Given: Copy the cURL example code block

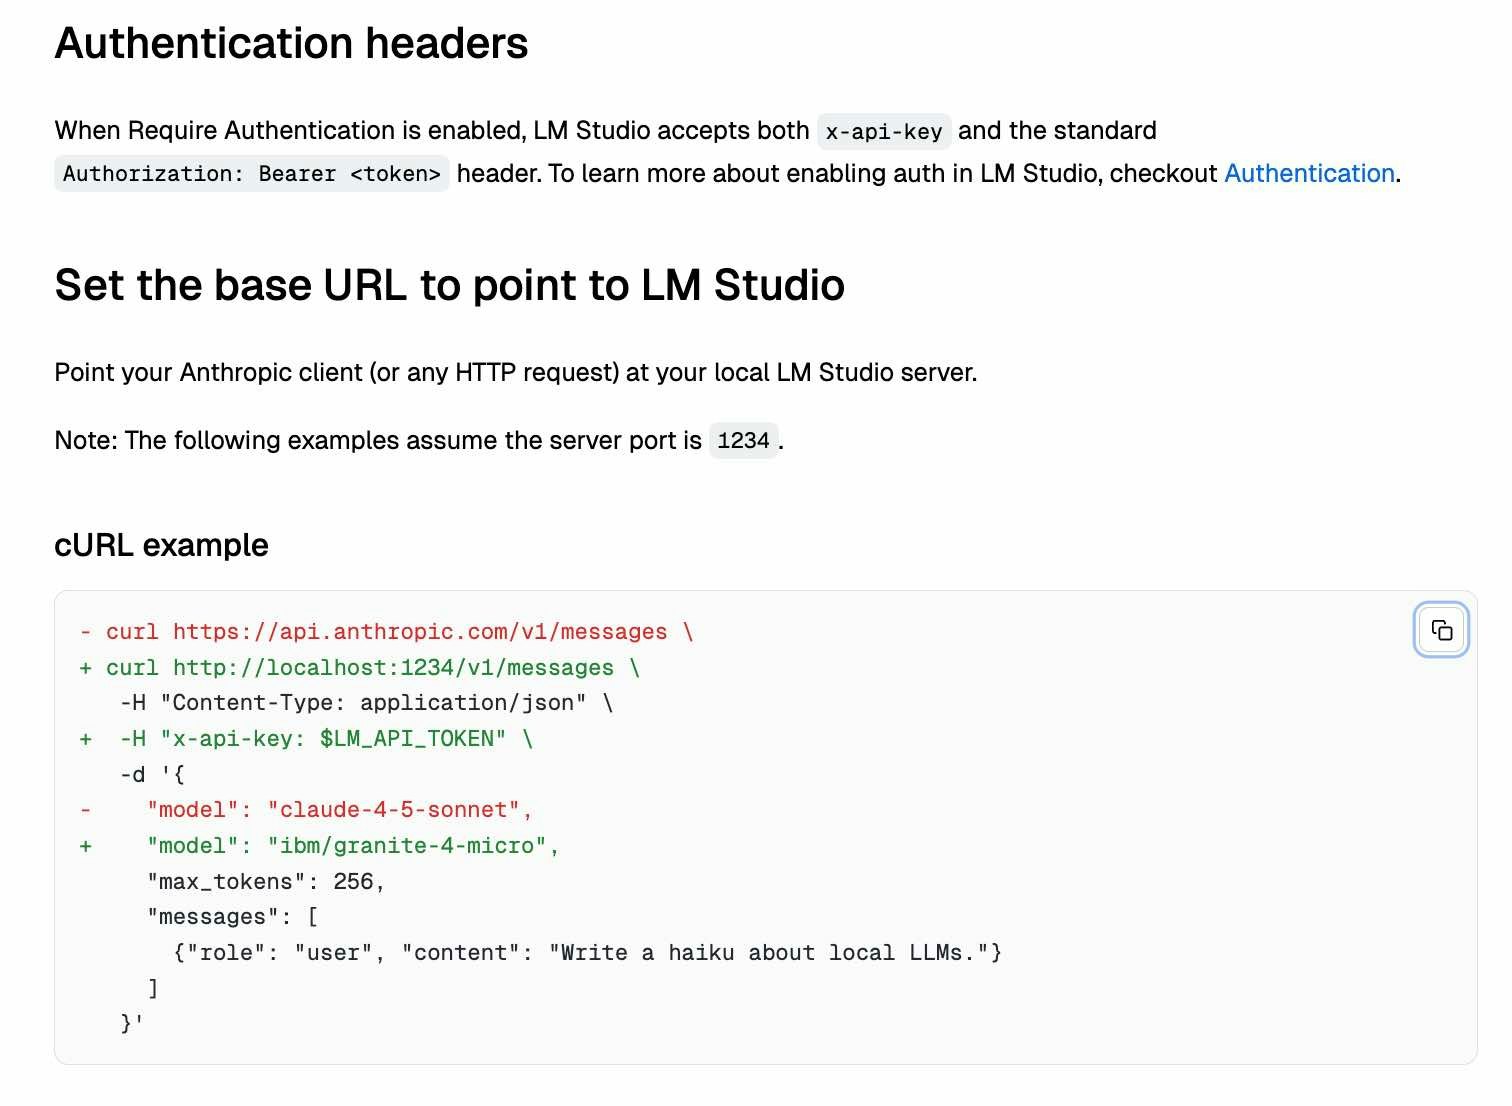Looking at the screenshot, I should pyautogui.click(x=1441, y=630).
